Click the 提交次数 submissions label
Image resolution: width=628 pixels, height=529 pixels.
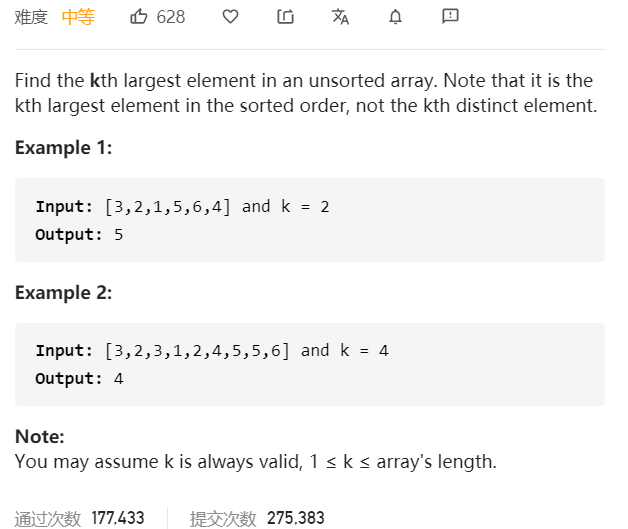(223, 519)
